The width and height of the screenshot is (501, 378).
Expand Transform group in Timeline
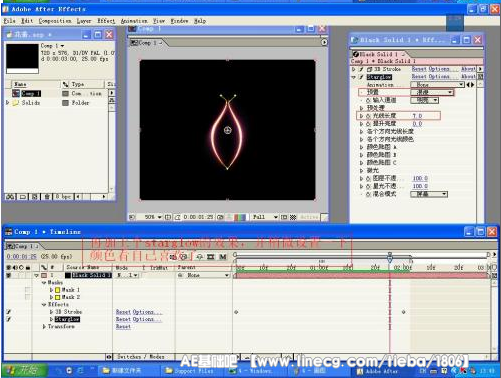click(44, 327)
